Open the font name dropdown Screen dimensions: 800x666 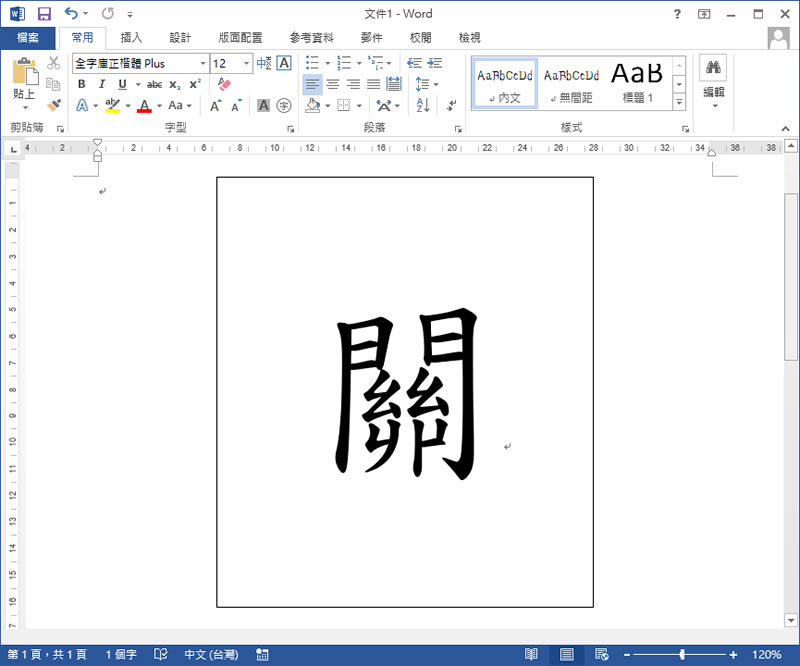[203, 63]
